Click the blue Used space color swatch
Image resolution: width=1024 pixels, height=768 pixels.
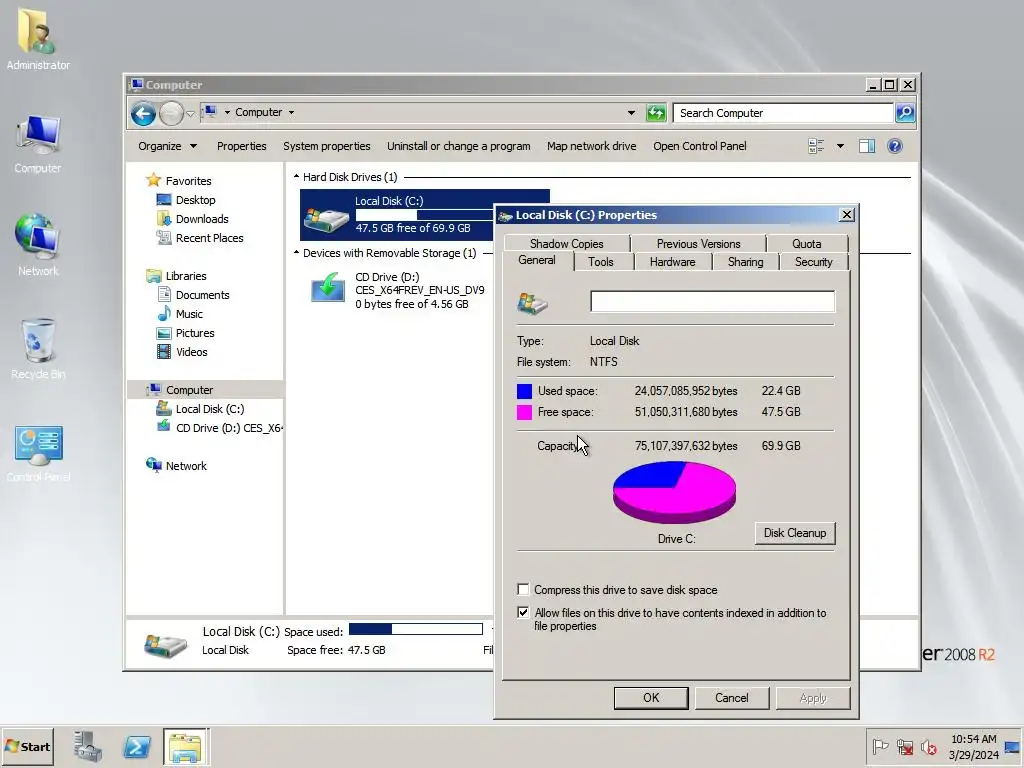coord(524,391)
